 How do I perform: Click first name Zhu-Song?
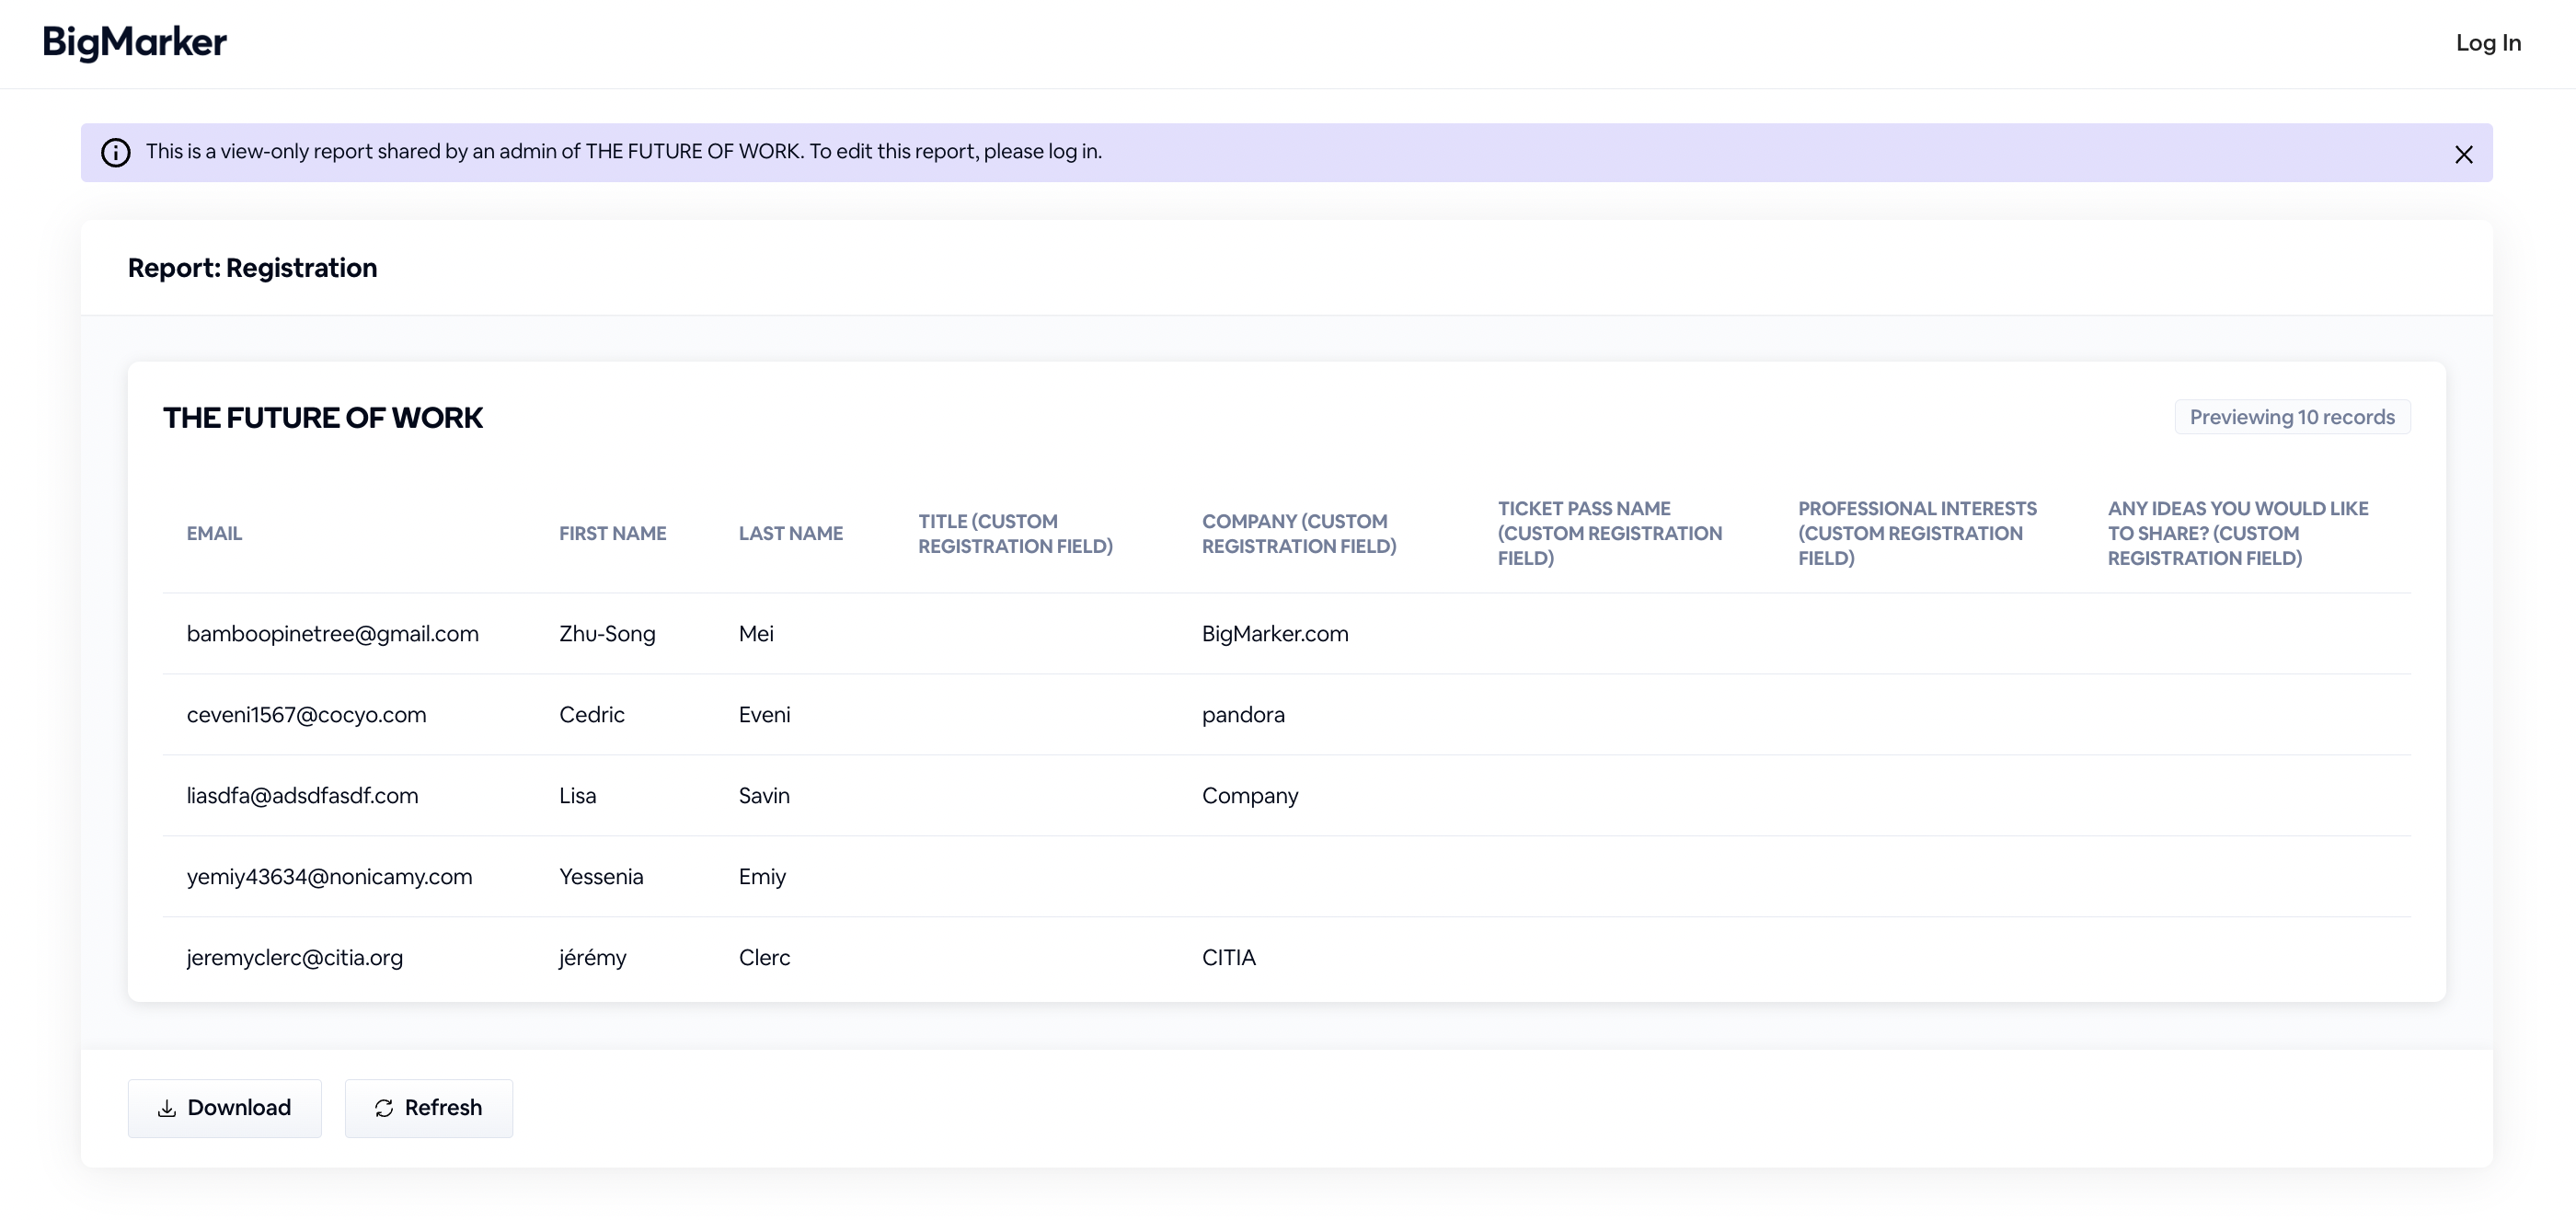(x=607, y=634)
